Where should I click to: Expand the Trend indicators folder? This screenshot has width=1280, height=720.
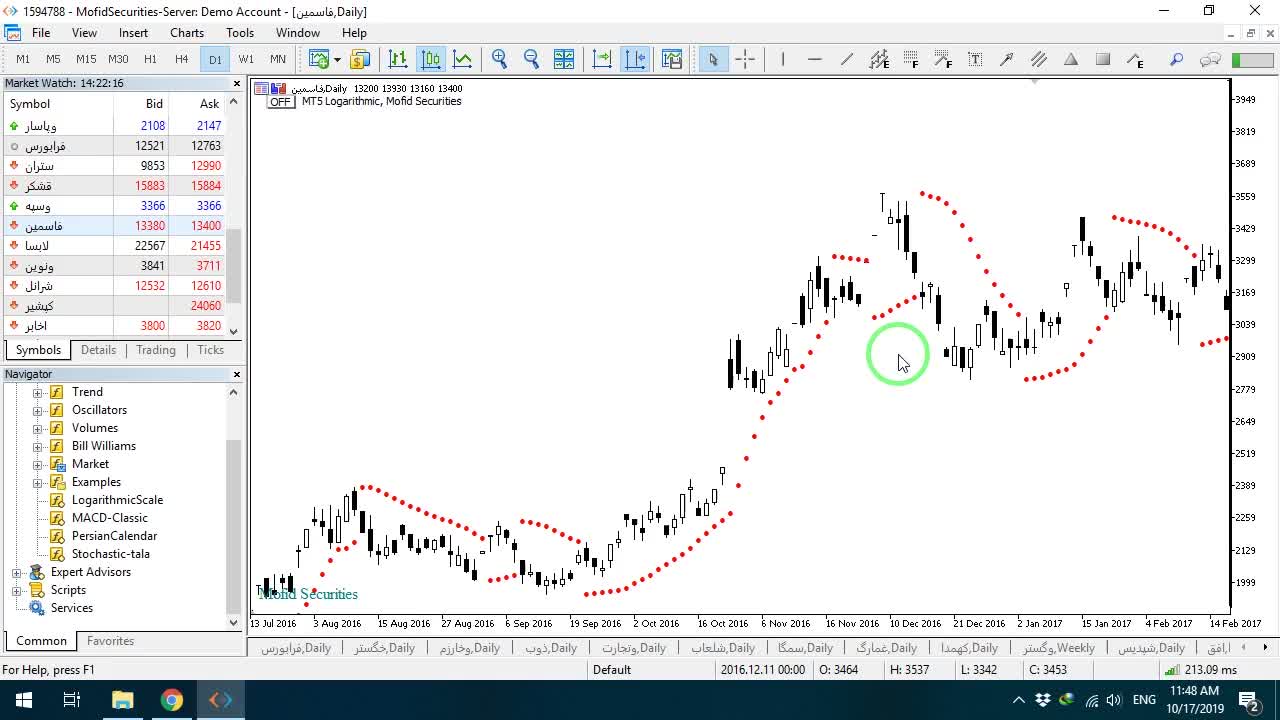38,392
